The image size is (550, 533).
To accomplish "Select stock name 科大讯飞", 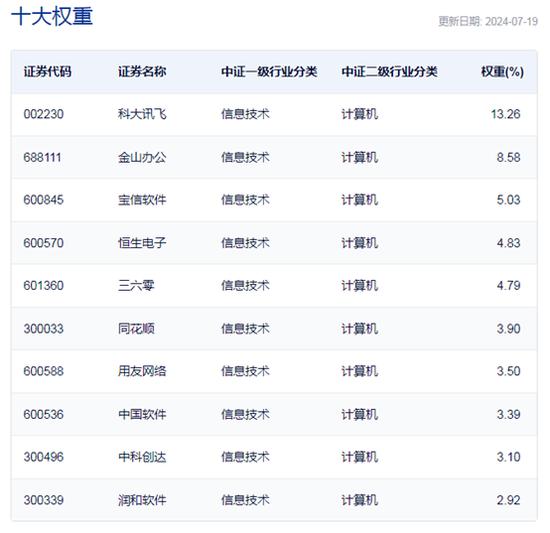I will click(x=142, y=114).
